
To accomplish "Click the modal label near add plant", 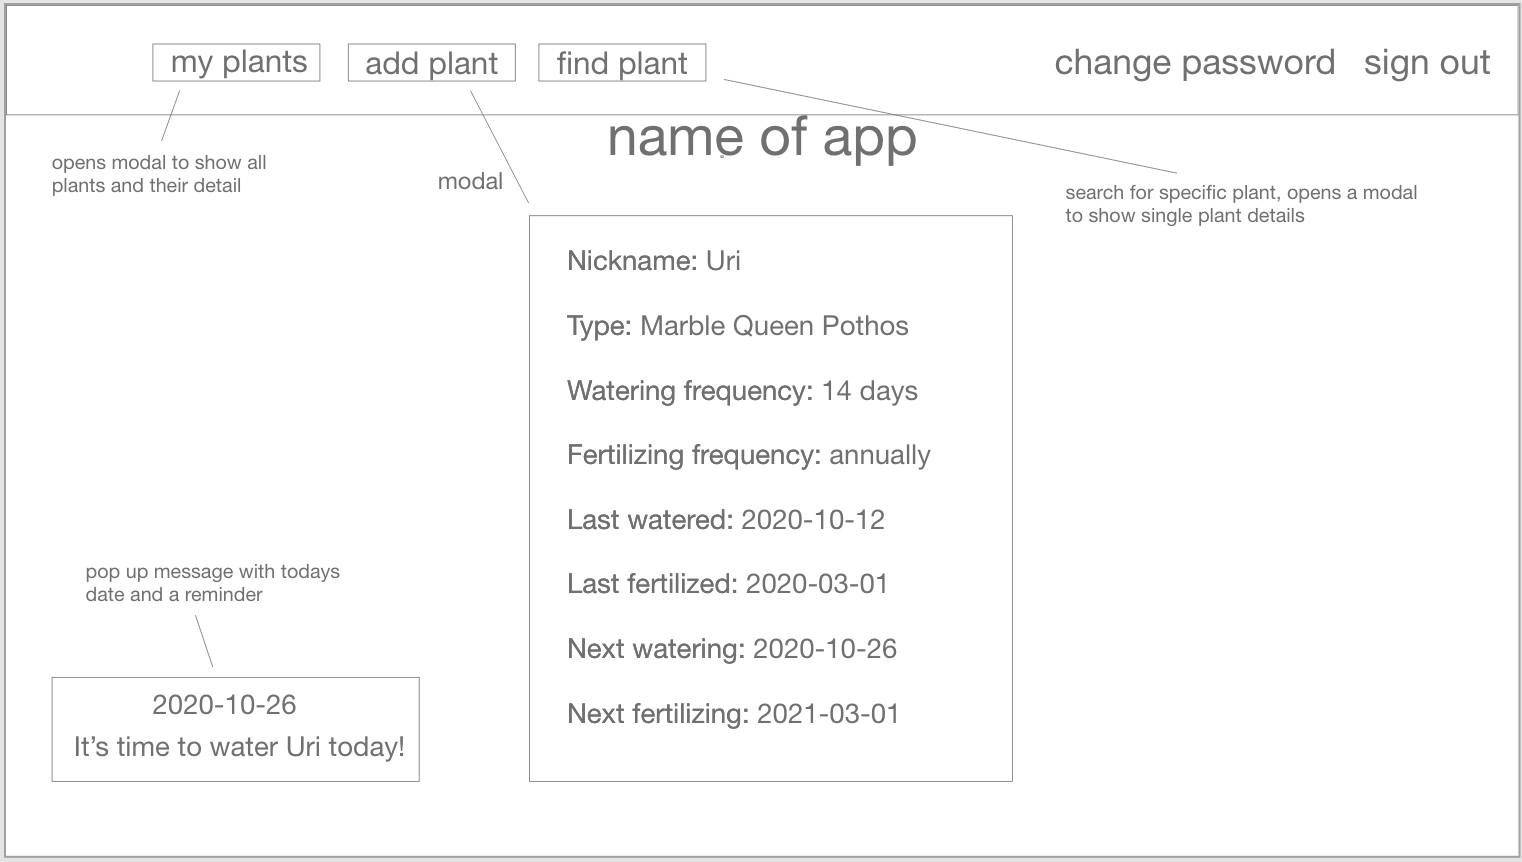I will (x=470, y=181).
